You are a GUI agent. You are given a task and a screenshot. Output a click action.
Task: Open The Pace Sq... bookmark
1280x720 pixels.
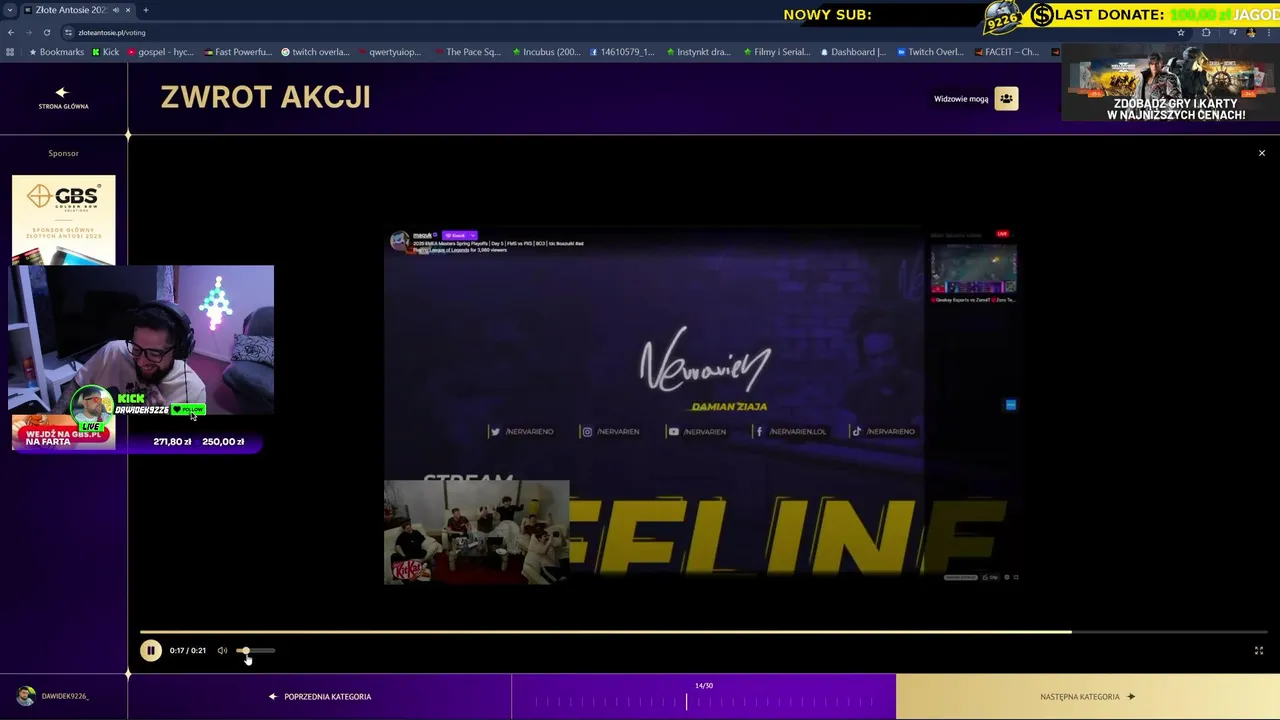pyautogui.click(x=468, y=52)
